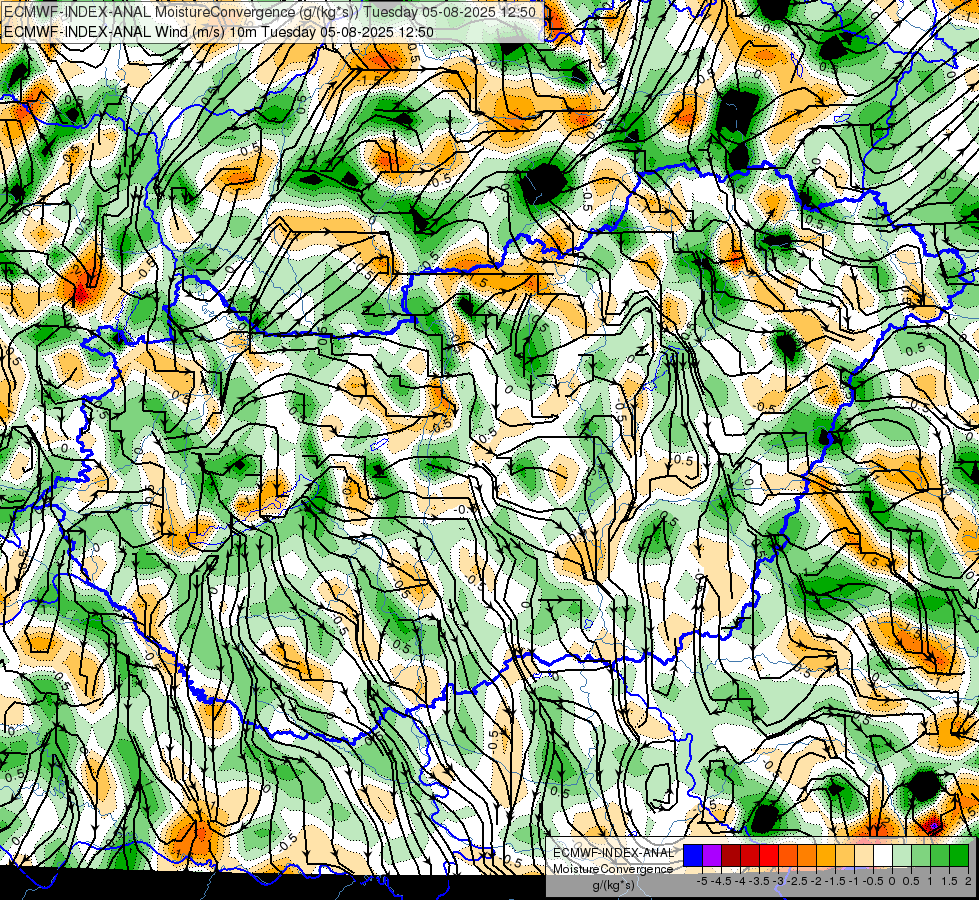
Task: Click the blue legend swatch below -5
Action: click(x=693, y=856)
